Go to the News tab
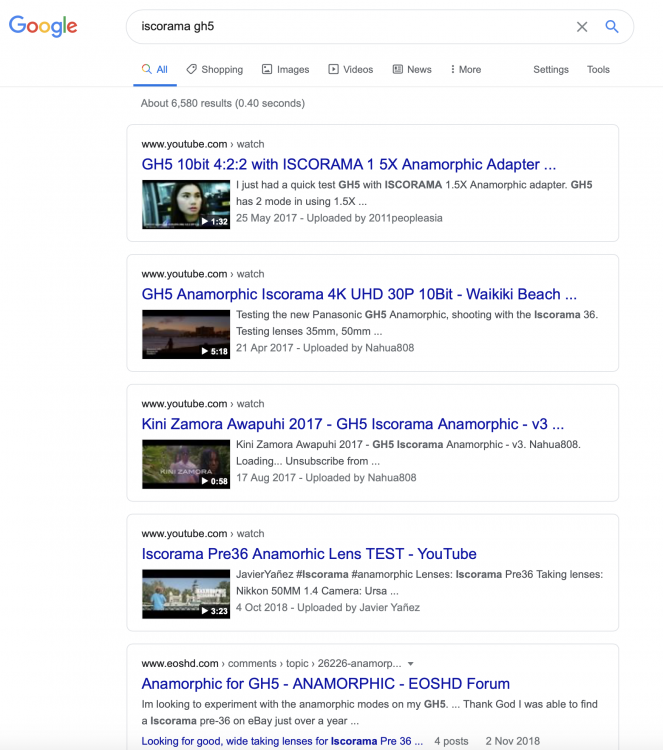Screen dimensions: 663x750 click(x=412, y=70)
